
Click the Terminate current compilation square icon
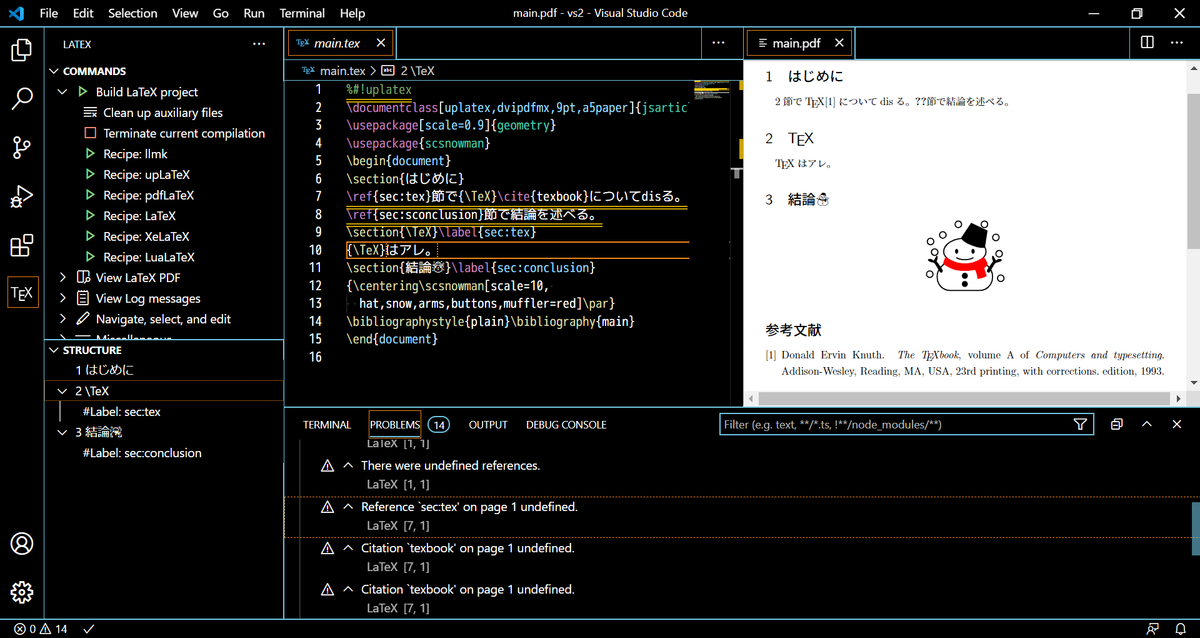point(90,133)
